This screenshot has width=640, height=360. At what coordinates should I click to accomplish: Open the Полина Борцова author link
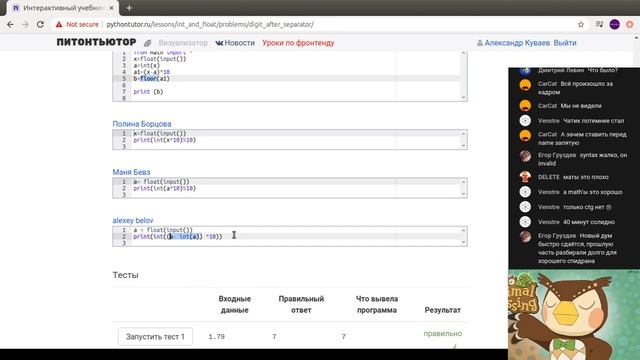tap(142, 124)
